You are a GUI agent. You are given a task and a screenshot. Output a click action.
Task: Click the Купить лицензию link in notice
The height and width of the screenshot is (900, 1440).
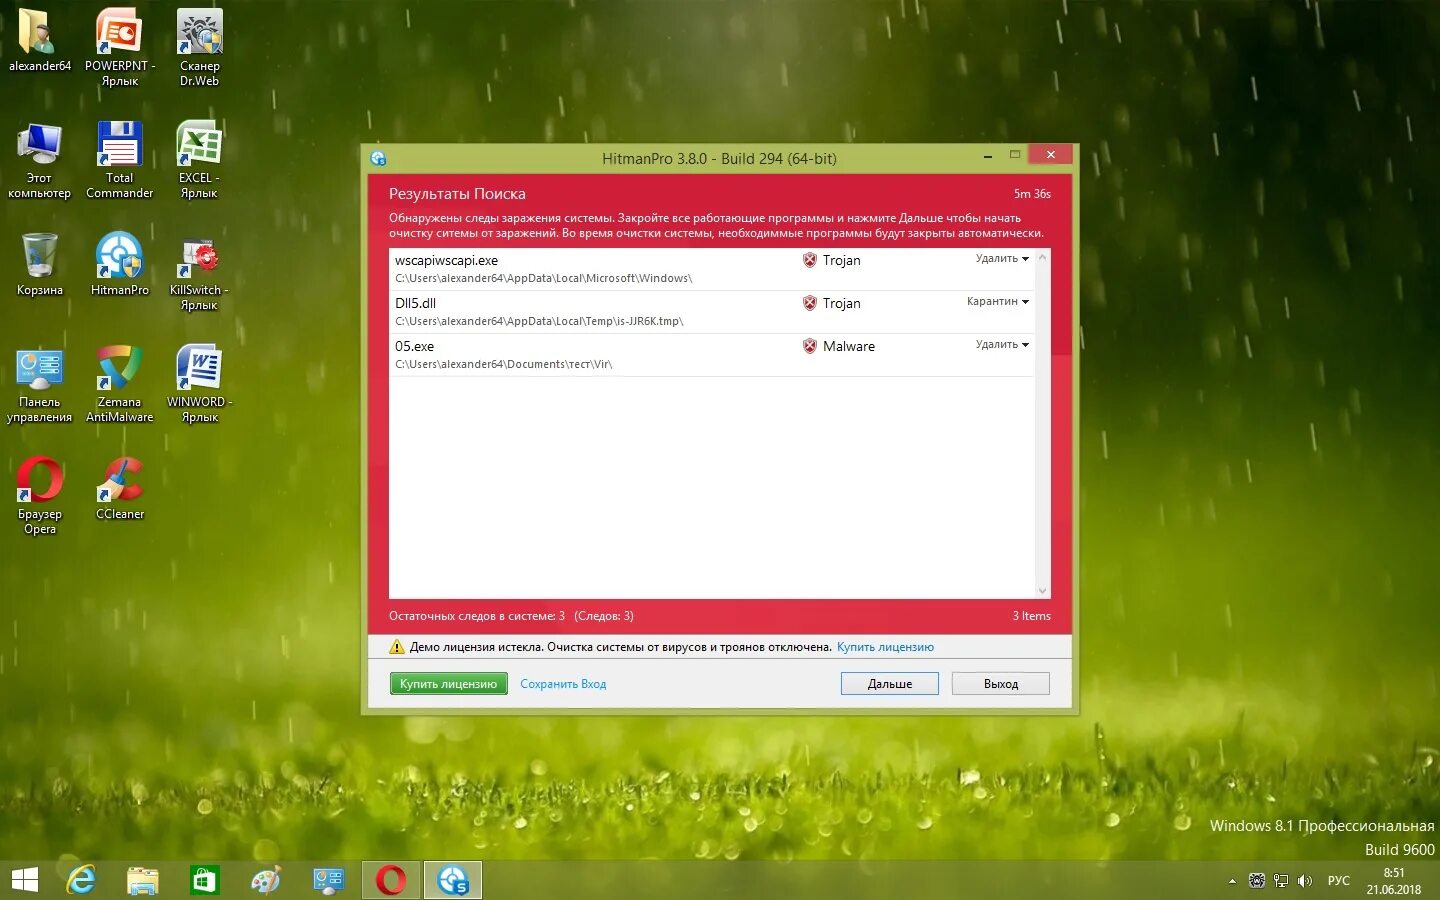click(885, 647)
